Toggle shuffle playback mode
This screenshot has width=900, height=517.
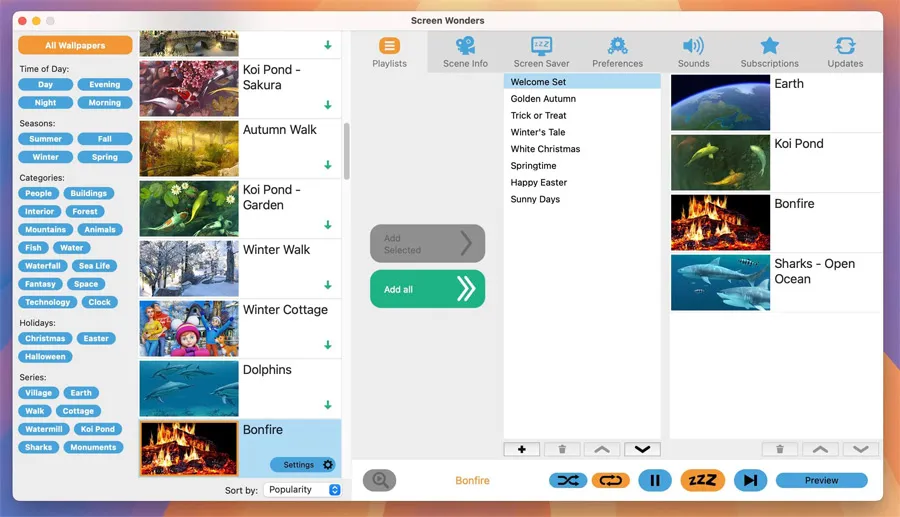click(568, 480)
